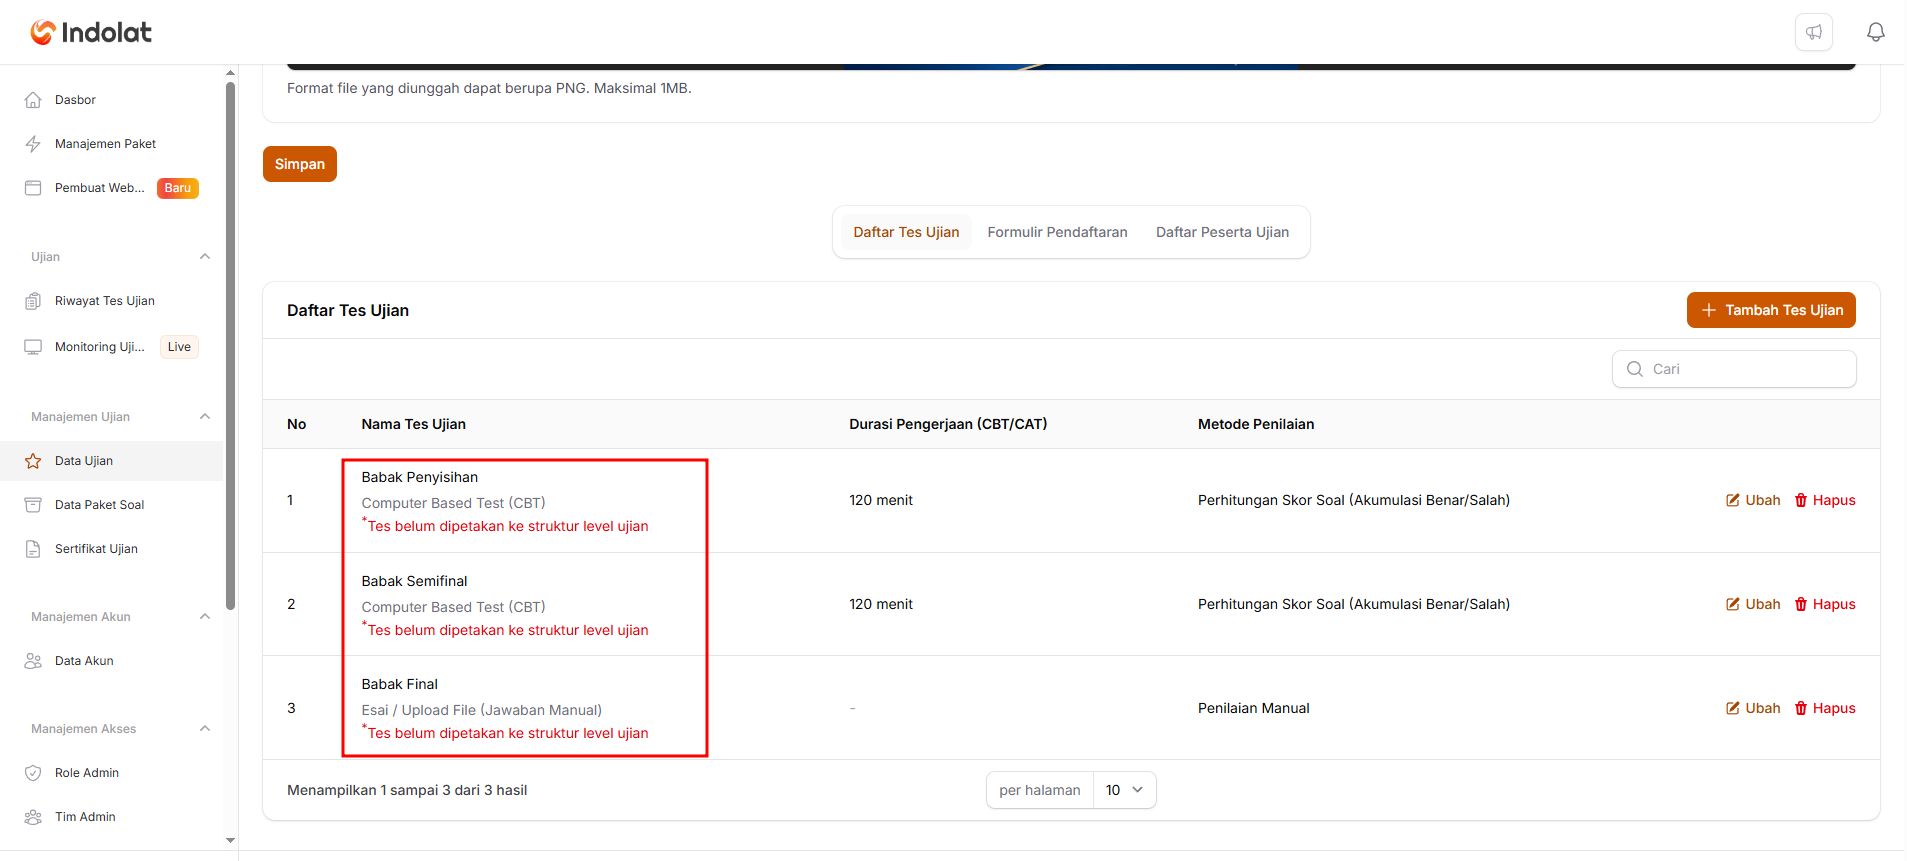Click the Monitoring Ujian monitor icon
Viewport: 1907px width, 861px height.
(33, 347)
